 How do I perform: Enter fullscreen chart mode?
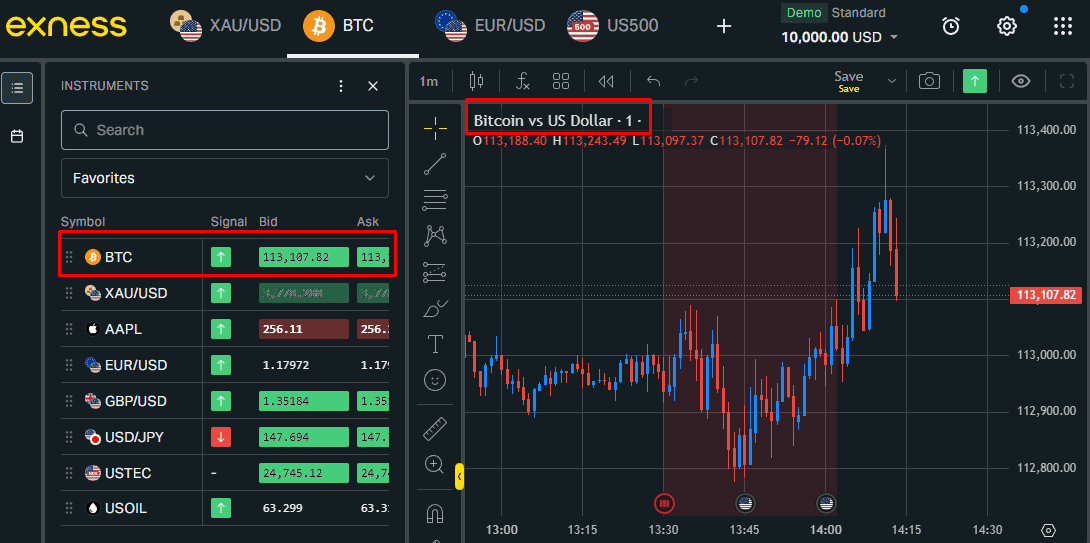(1066, 81)
